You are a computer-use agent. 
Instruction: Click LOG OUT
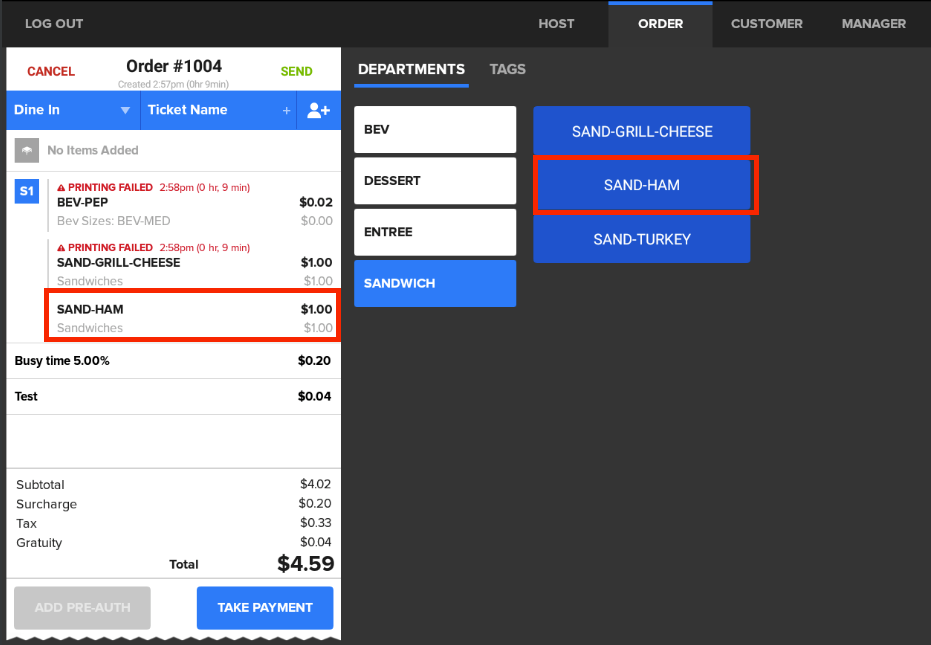point(54,23)
